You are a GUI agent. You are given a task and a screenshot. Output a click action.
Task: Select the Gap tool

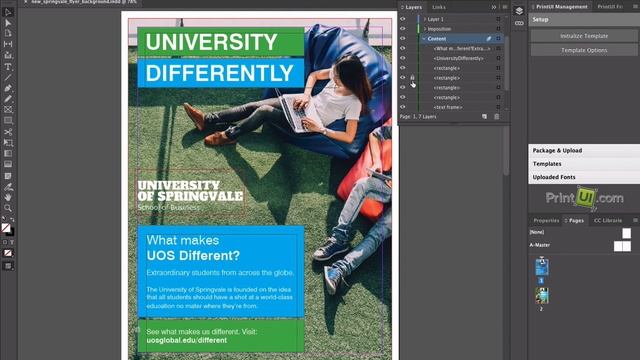pos(8,44)
